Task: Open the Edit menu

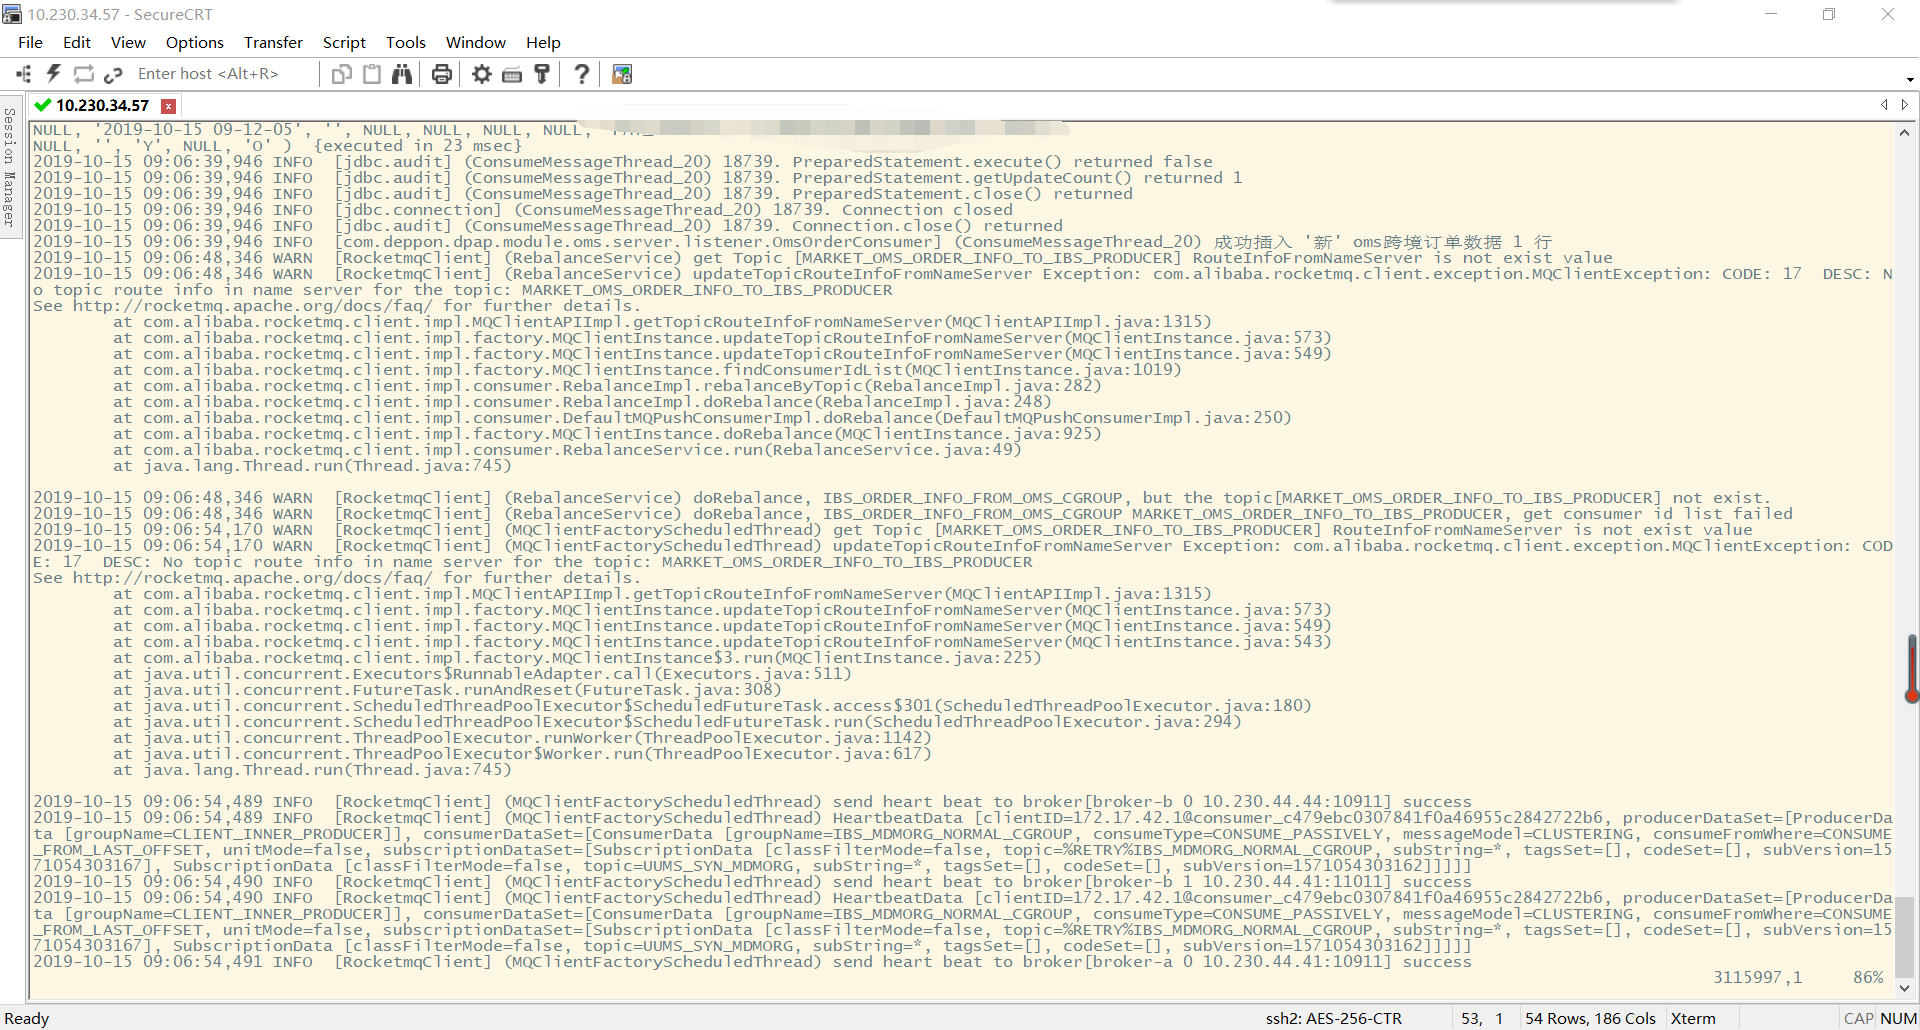Action: (x=77, y=42)
